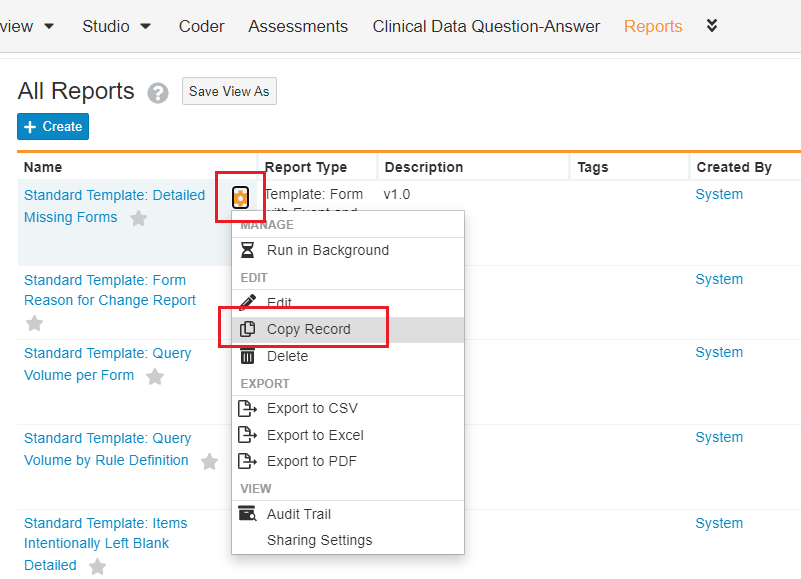The image size is (801, 579).
Task: Click the Audit Trail icon
Action: pyautogui.click(x=248, y=513)
